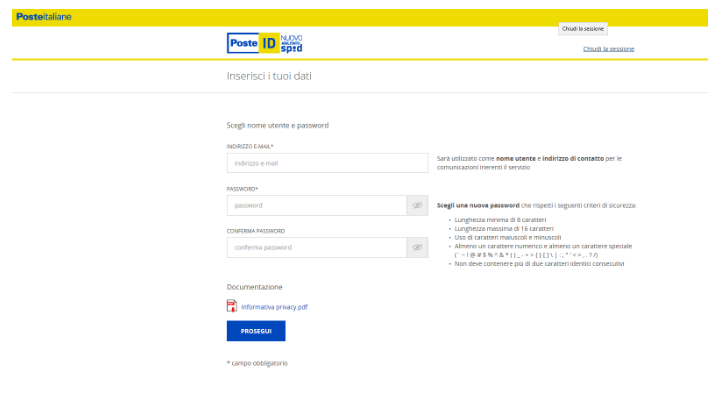Click the PASSWORD field label
This screenshot has height=420, width=722.
[x=242, y=188]
